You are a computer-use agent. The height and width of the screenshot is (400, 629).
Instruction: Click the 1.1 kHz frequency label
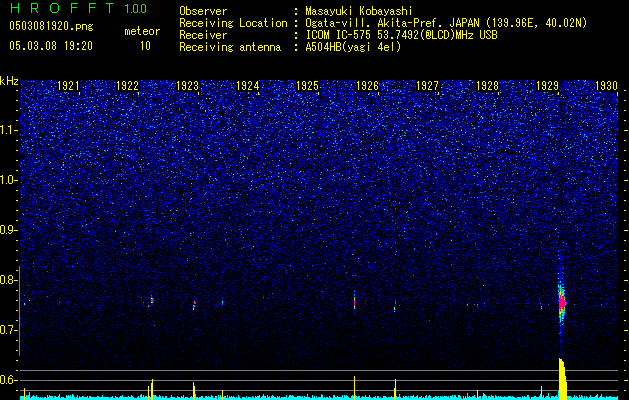[8, 130]
